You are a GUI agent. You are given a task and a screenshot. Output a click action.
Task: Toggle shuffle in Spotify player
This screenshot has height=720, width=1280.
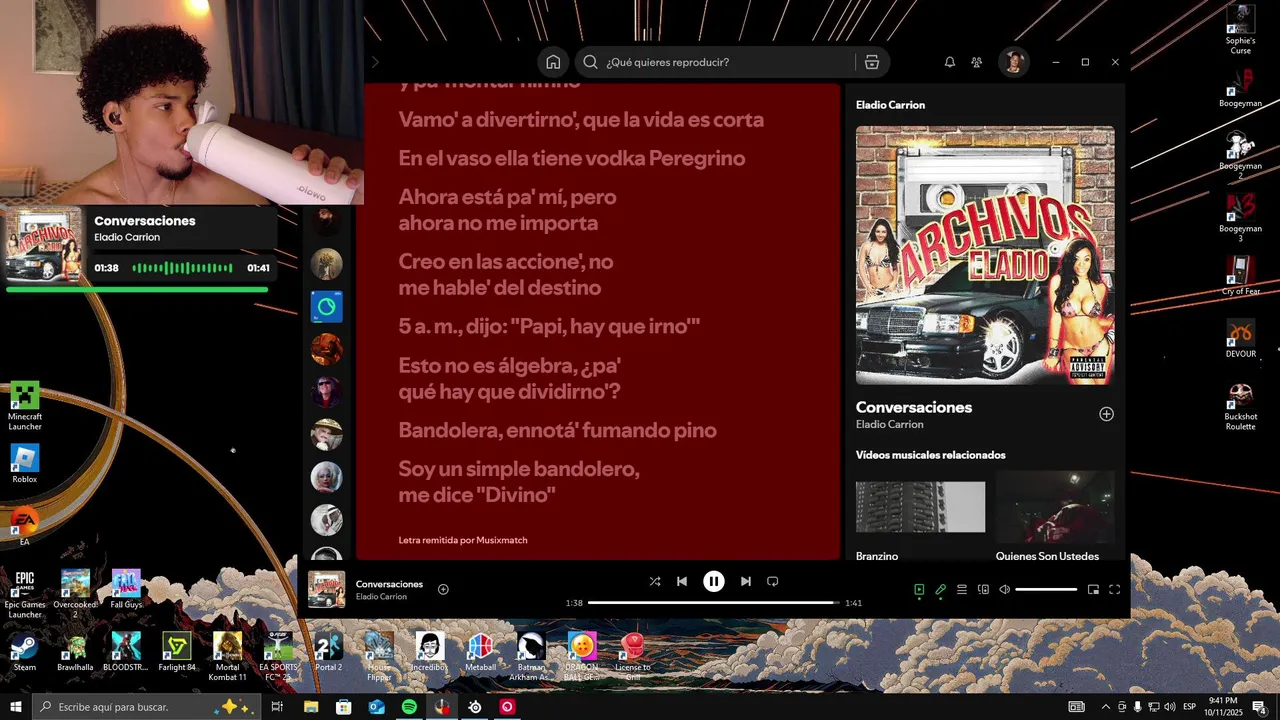[655, 581]
